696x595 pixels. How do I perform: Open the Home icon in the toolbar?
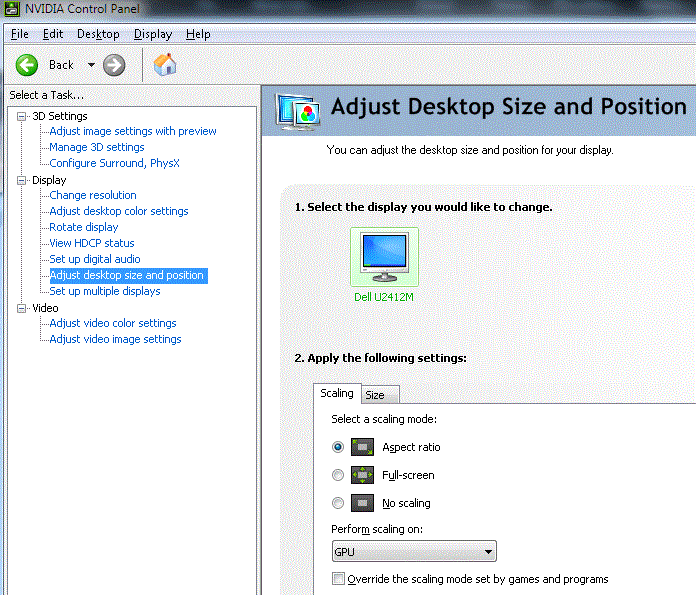coord(165,64)
